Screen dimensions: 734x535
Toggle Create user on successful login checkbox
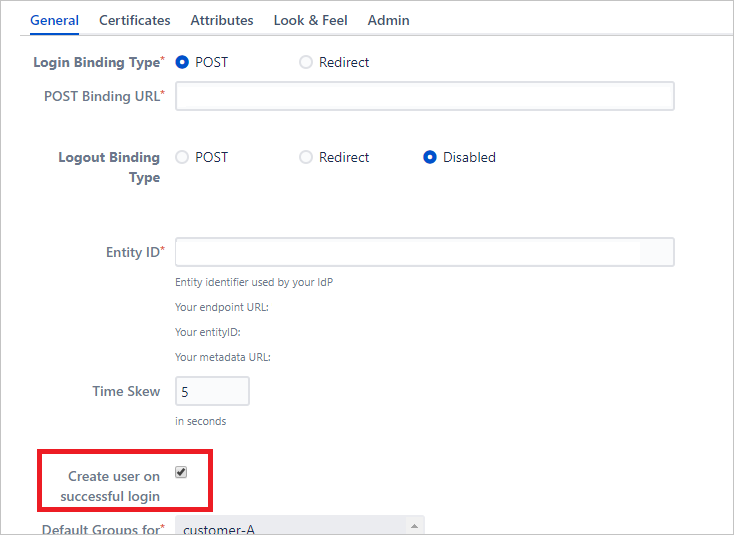181,472
